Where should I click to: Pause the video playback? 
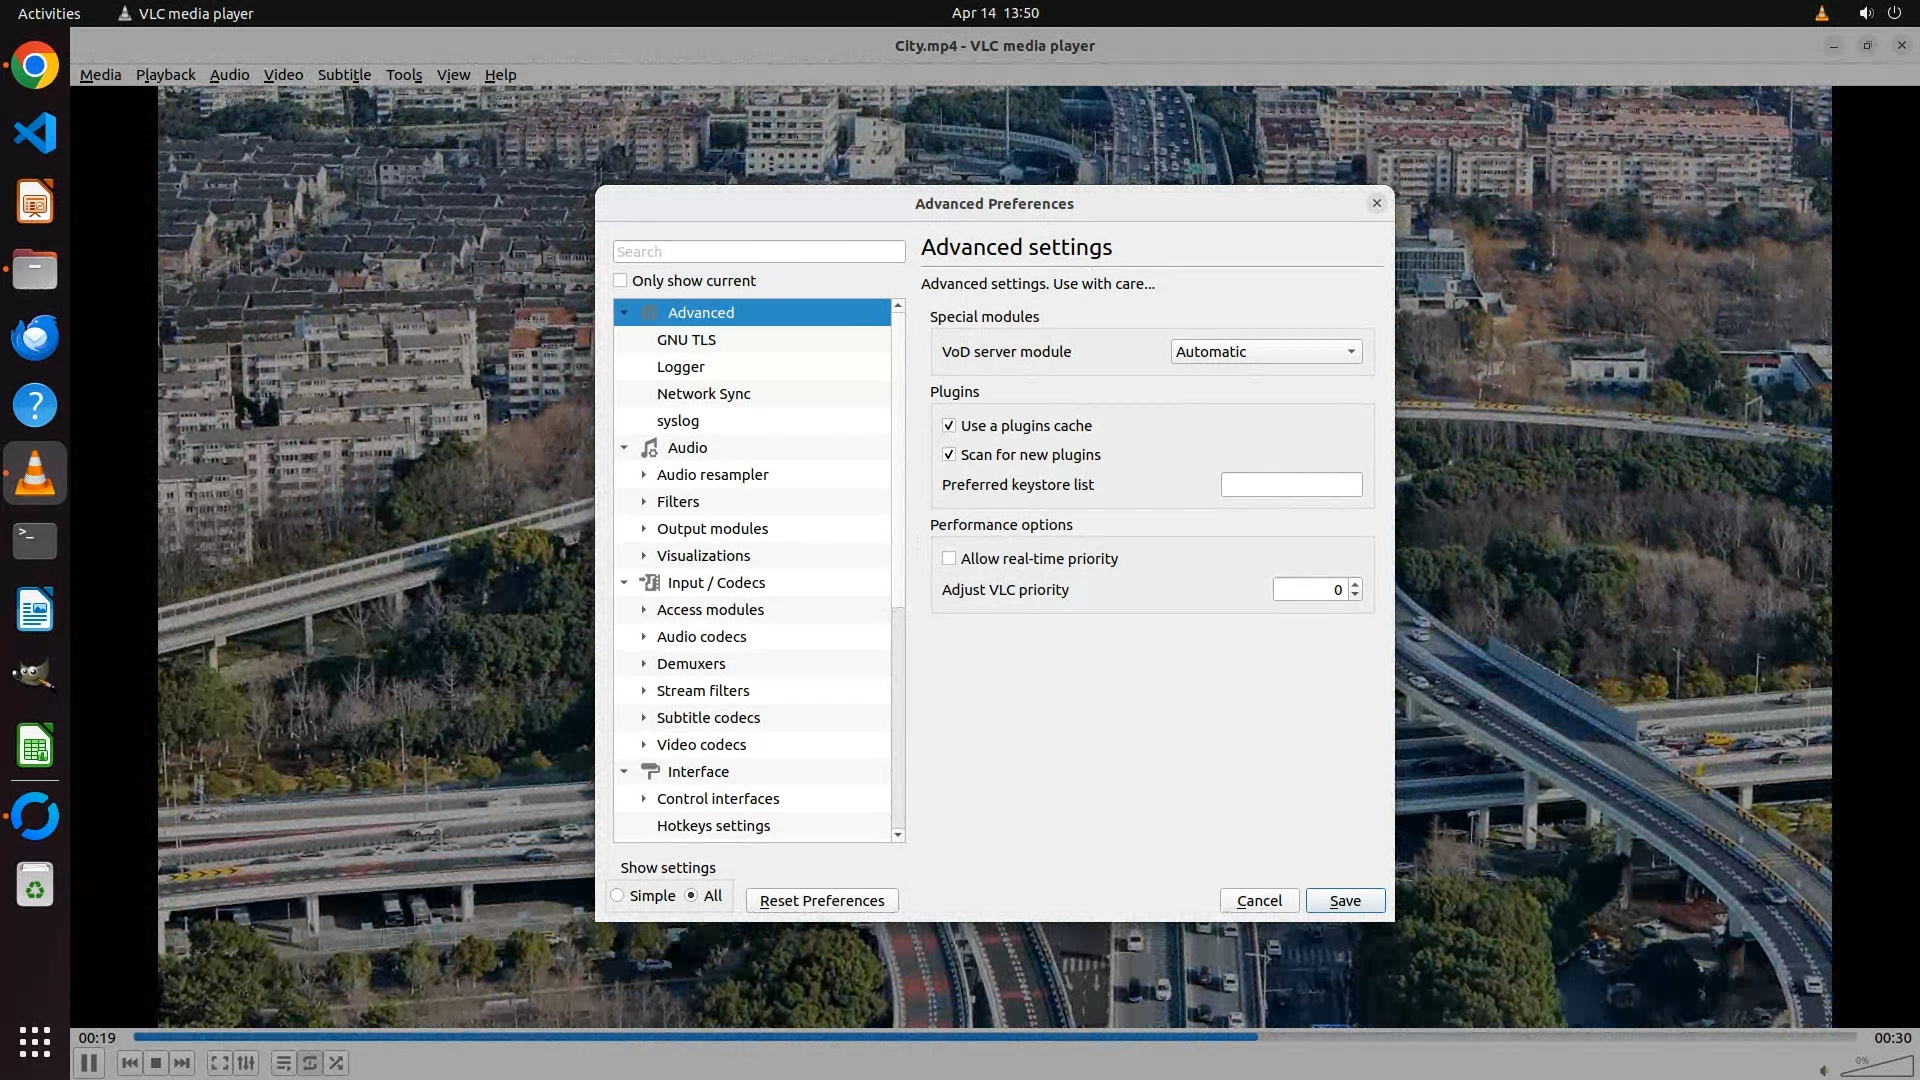(x=88, y=1063)
